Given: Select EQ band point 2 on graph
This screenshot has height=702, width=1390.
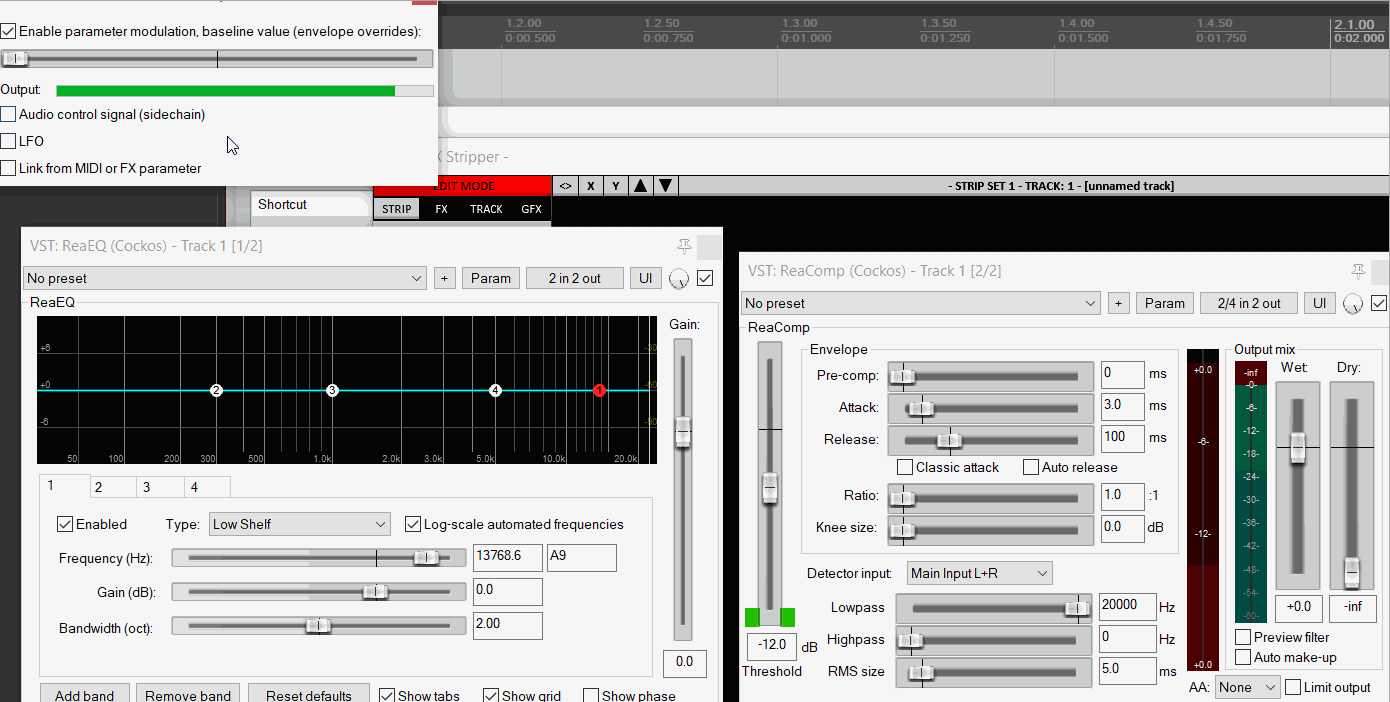Looking at the screenshot, I should 216,390.
